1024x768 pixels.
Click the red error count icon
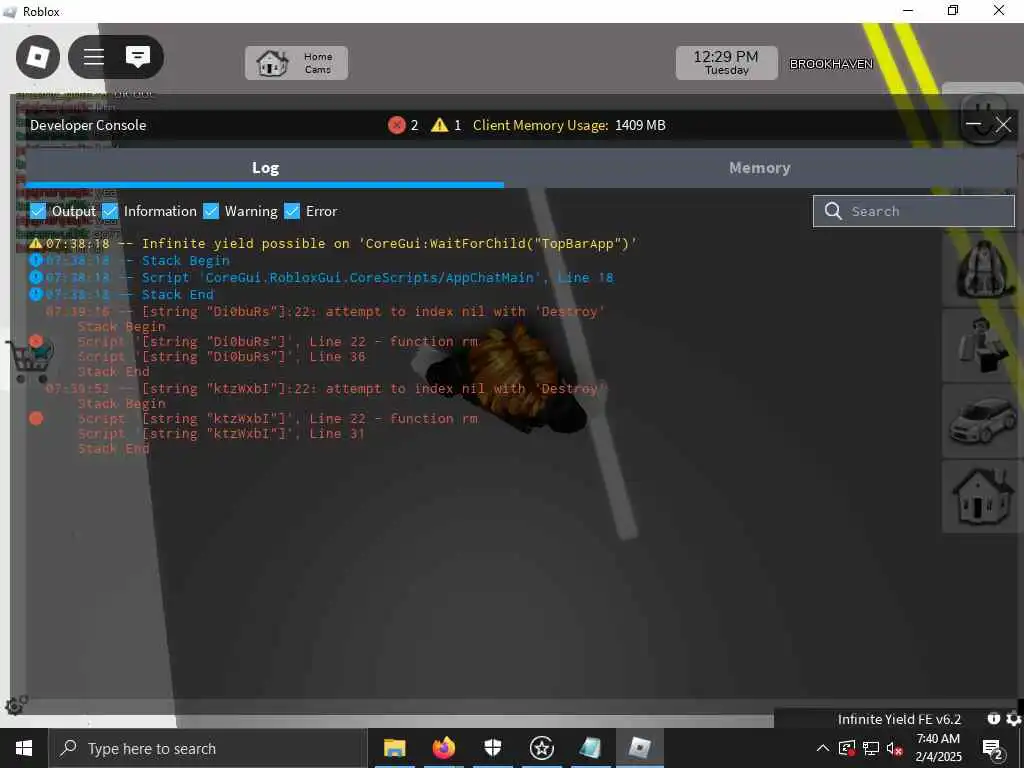pyautogui.click(x=396, y=125)
